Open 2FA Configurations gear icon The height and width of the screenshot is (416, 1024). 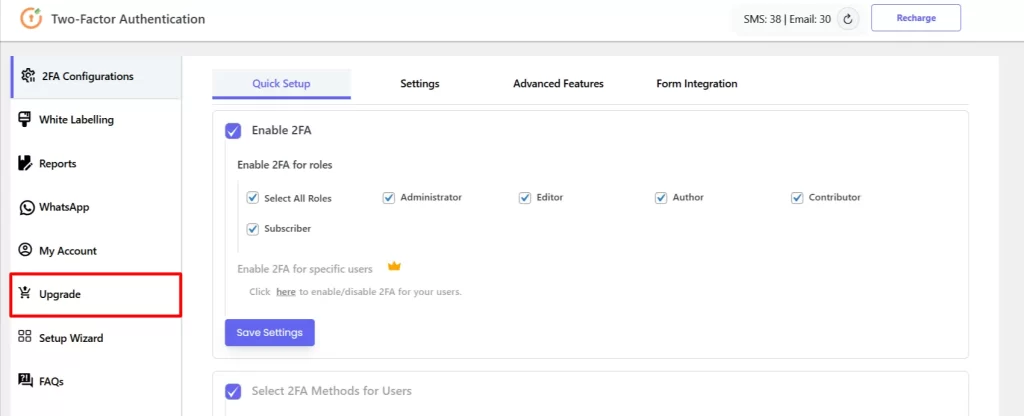28,76
